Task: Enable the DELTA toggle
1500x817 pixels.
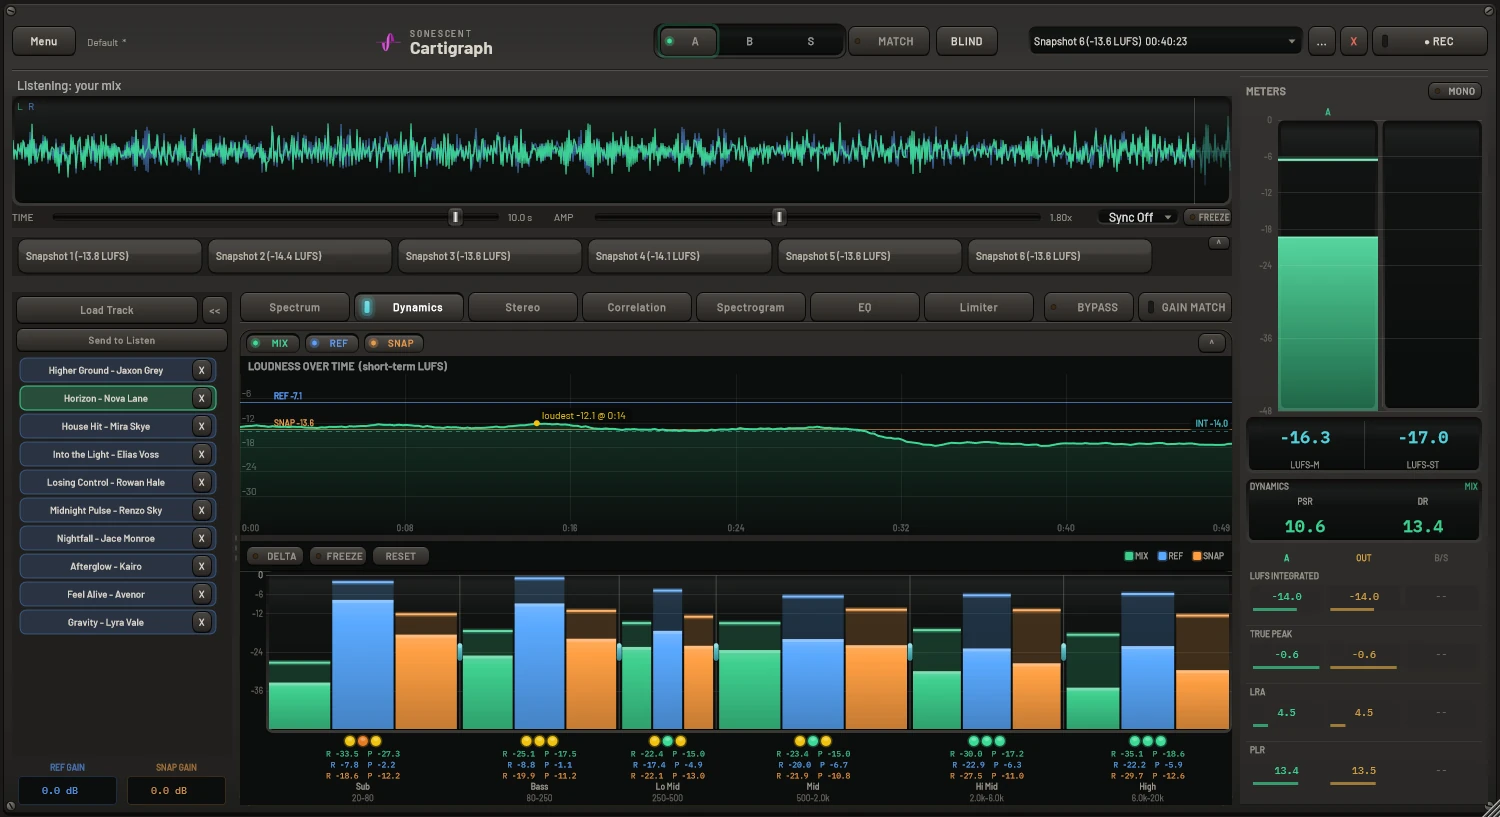Action: pos(274,556)
